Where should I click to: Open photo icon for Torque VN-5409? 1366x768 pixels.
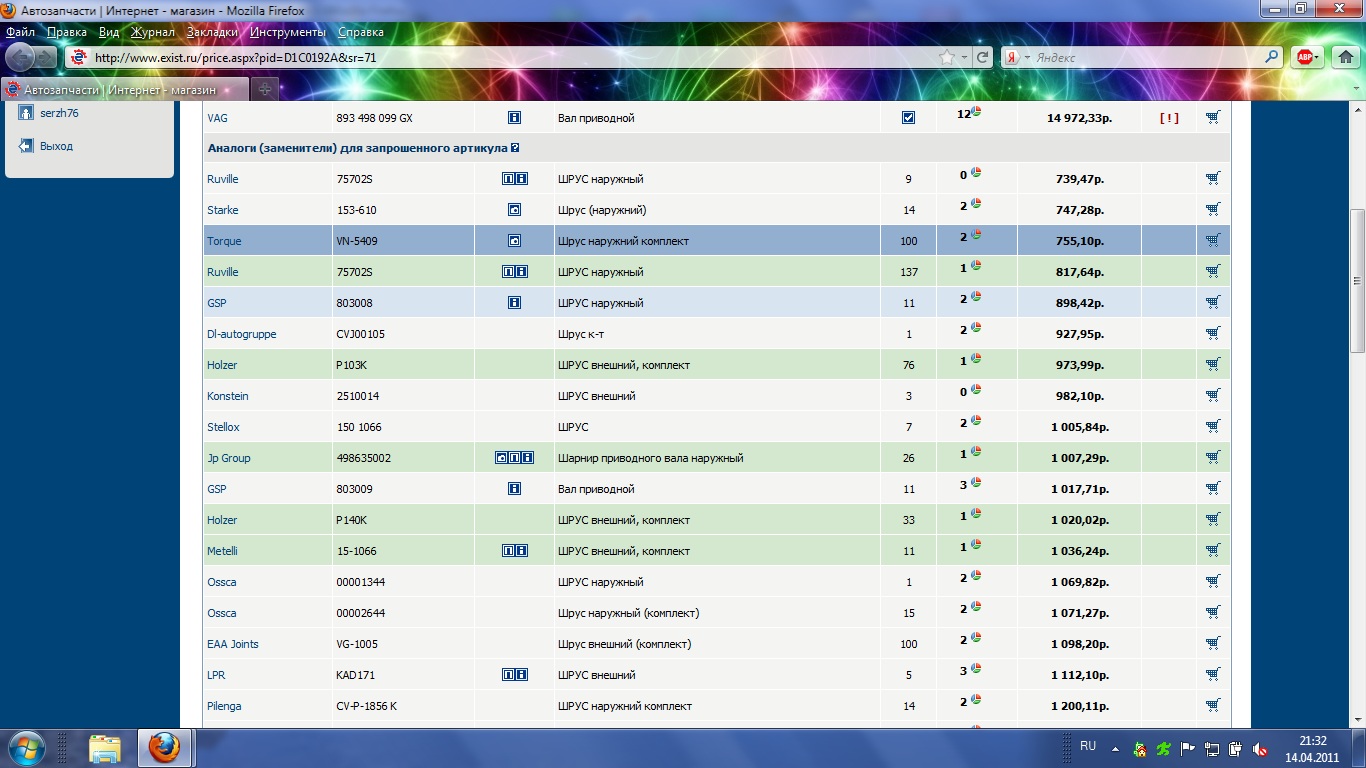514,241
